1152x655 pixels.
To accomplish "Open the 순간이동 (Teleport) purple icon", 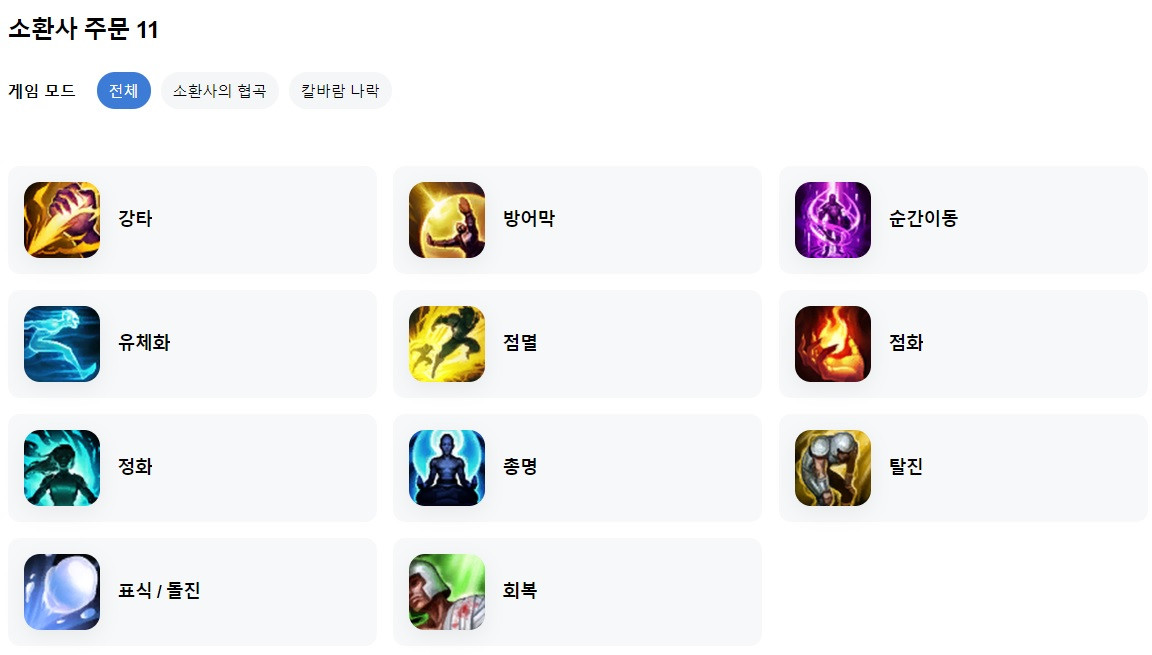I will [x=832, y=220].
